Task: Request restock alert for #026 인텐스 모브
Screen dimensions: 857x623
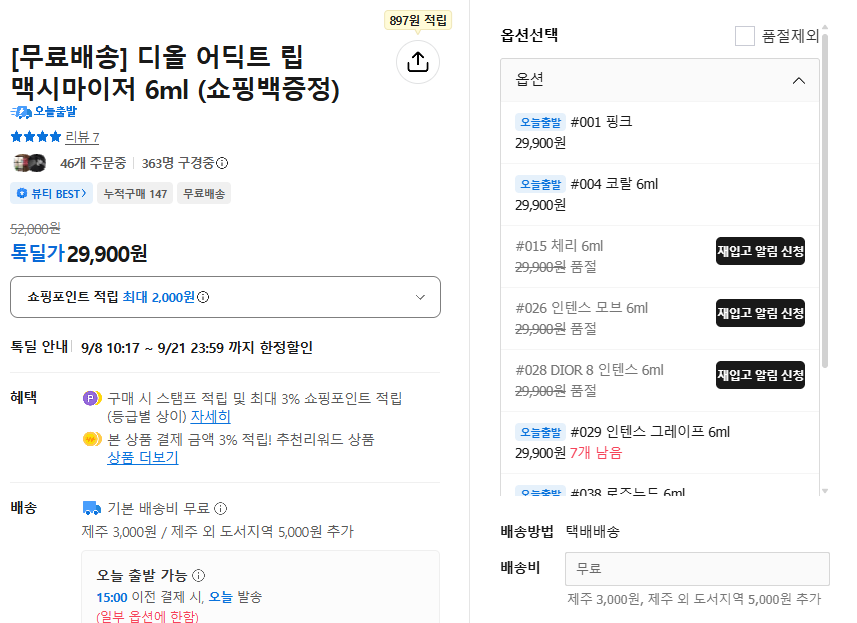Action: pyautogui.click(x=760, y=313)
